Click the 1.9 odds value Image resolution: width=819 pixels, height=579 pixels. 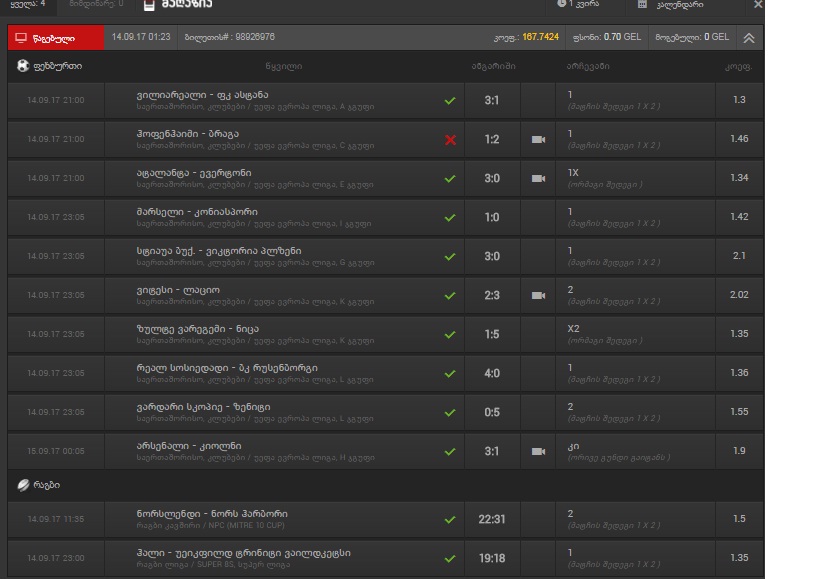click(739, 451)
